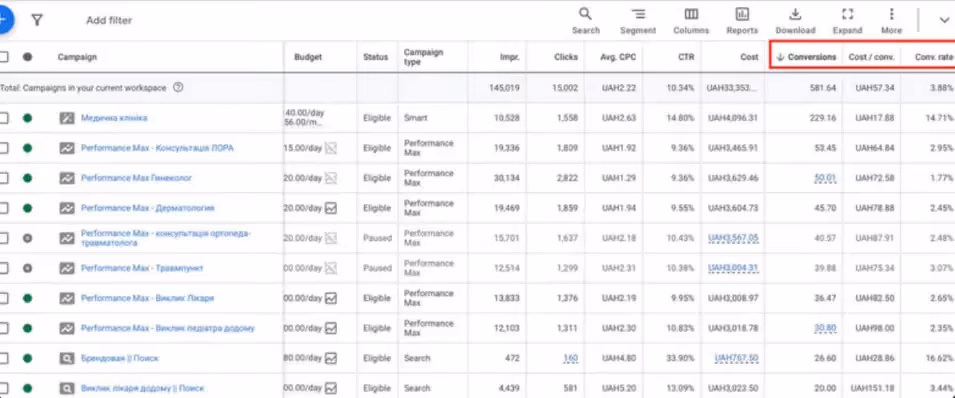Open status dot for Performance Max Гінеколог
Image resolution: width=955 pixels, height=398 pixels.
[x=27, y=178]
